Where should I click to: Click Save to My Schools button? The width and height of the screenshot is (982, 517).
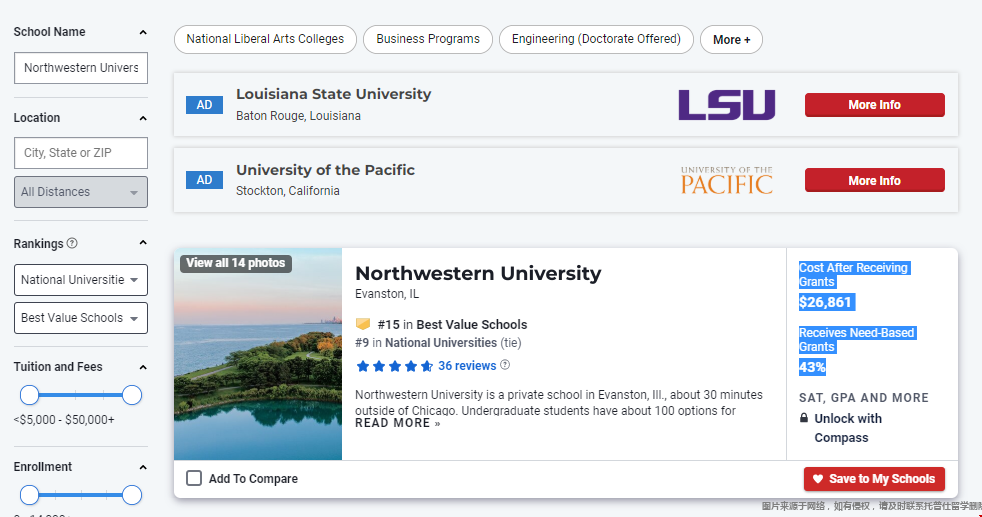coord(874,479)
